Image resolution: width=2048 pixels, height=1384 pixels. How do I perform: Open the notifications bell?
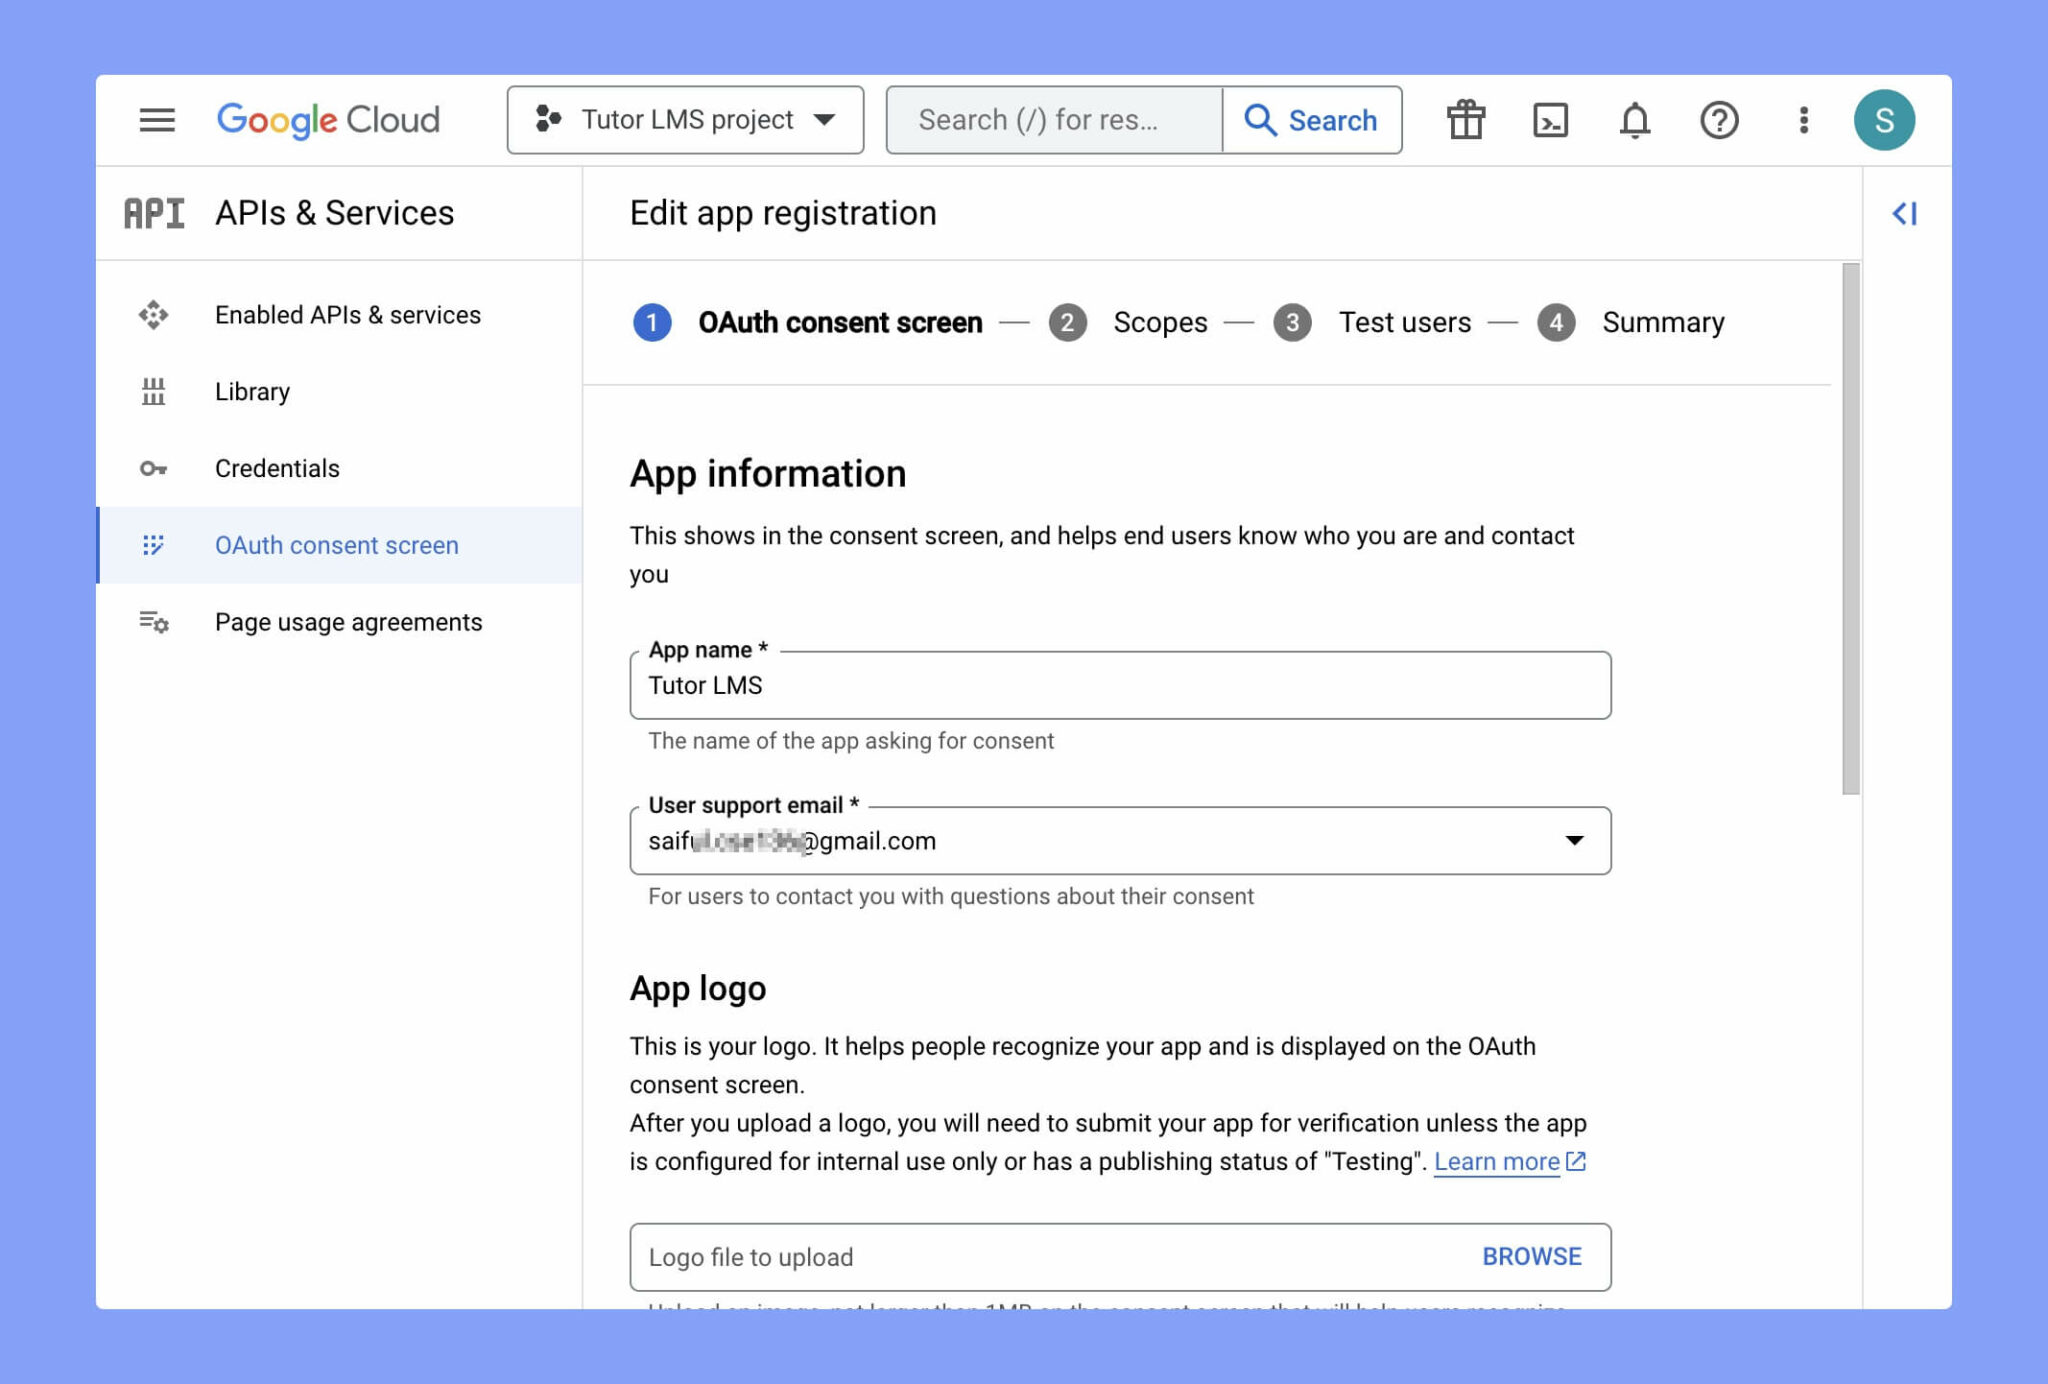(x=1634, y=120)
